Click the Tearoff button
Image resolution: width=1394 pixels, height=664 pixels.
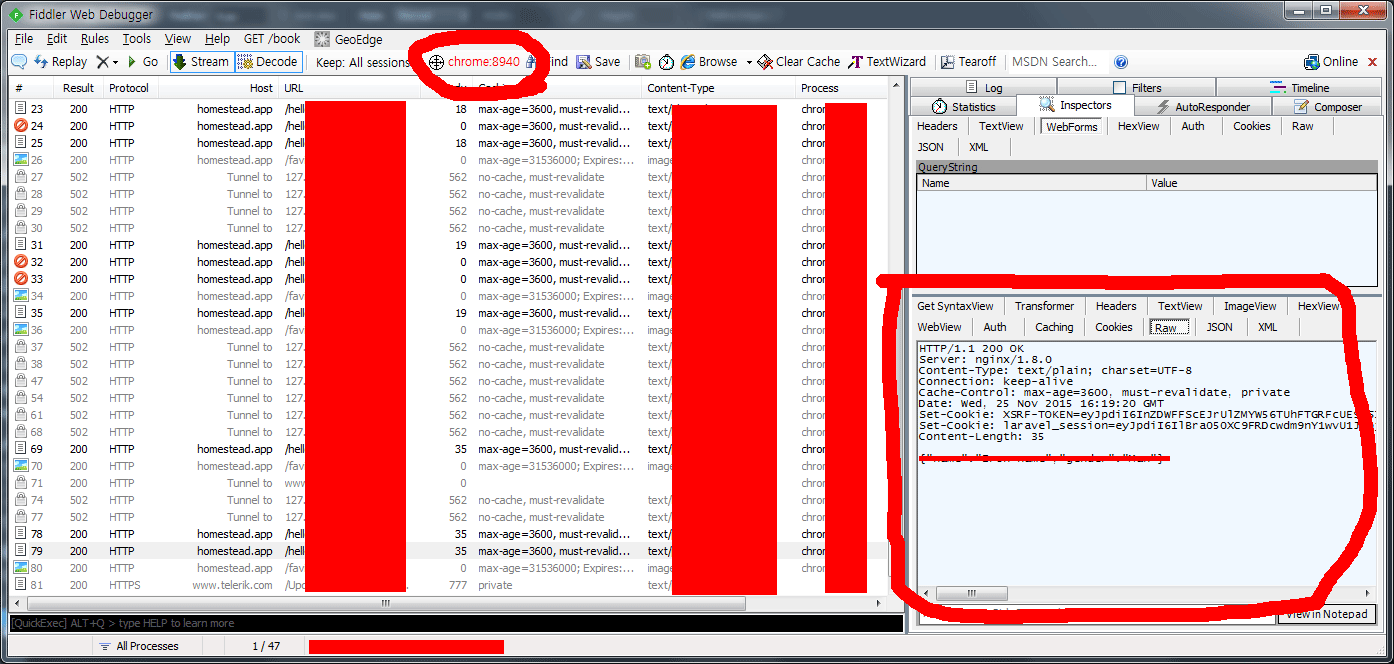click(968, 62)
